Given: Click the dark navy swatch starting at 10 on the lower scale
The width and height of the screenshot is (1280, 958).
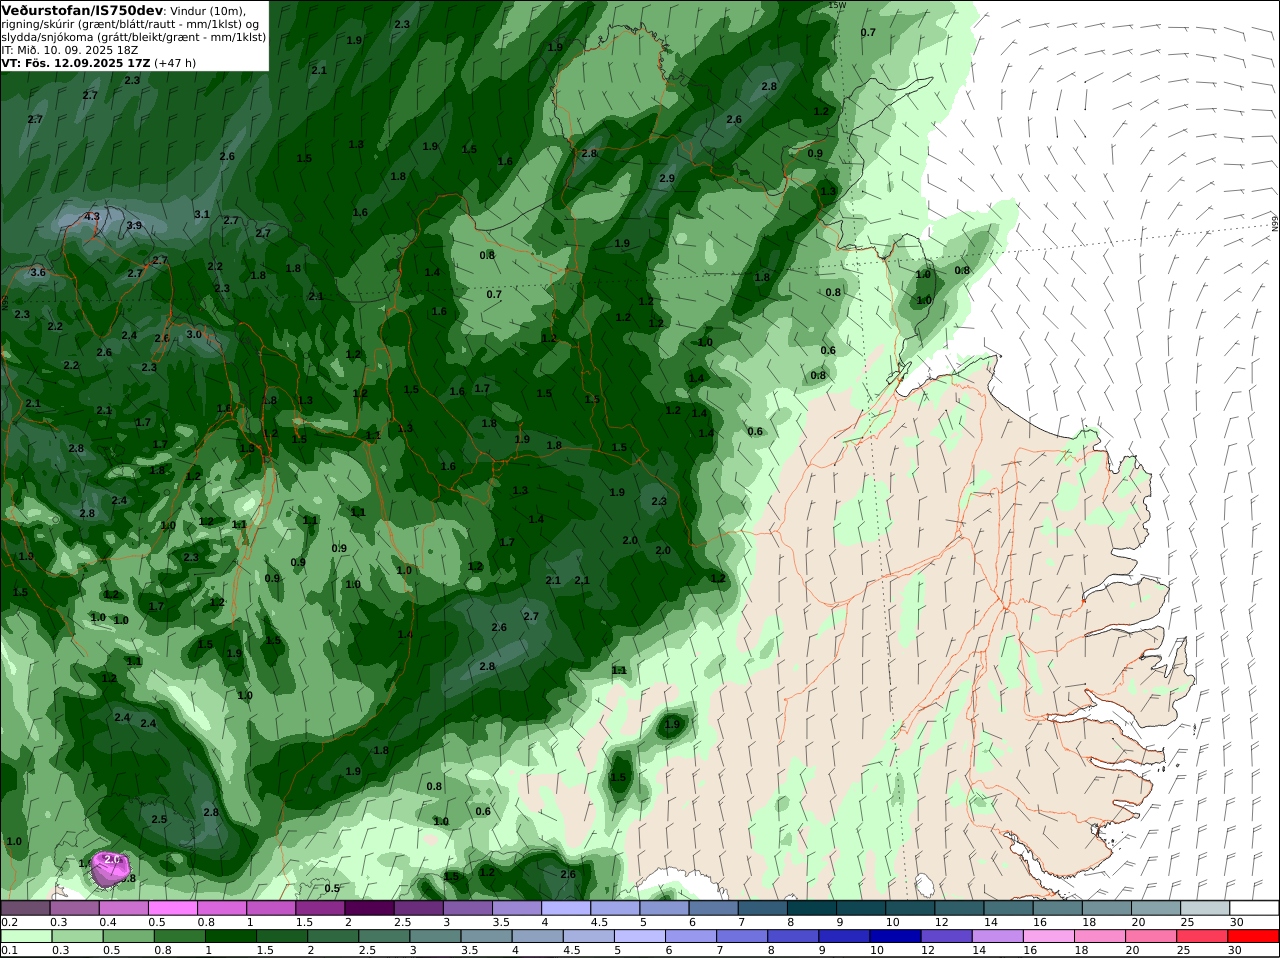Looking at the screenshot, I should 895,936.
